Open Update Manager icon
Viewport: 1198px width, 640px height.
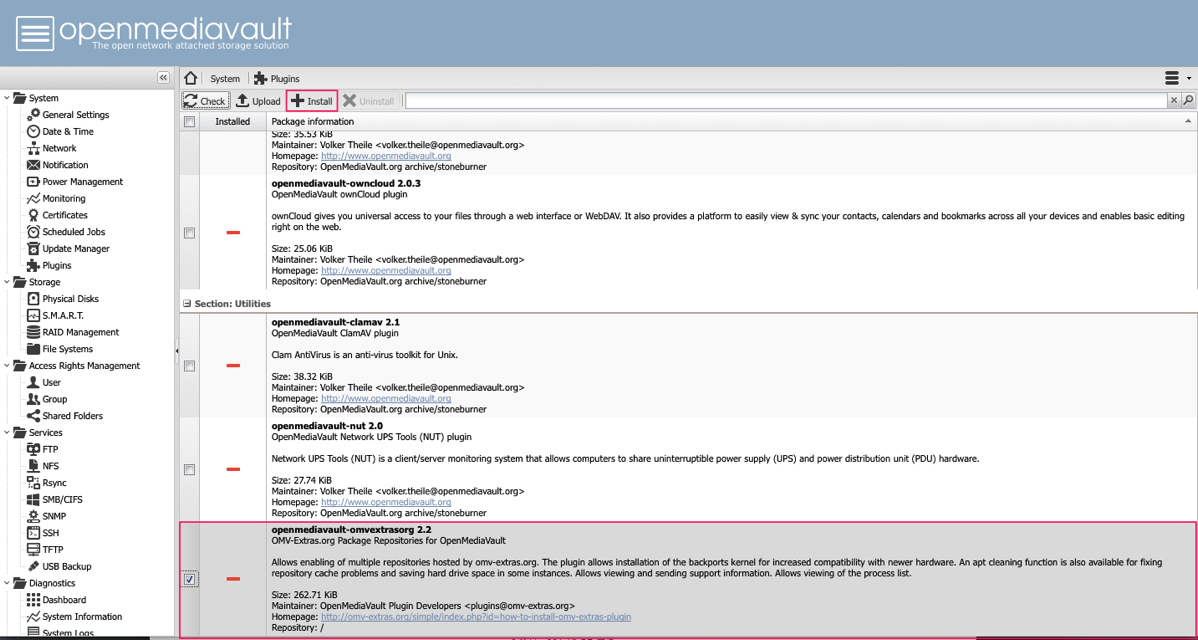point(33,248)
